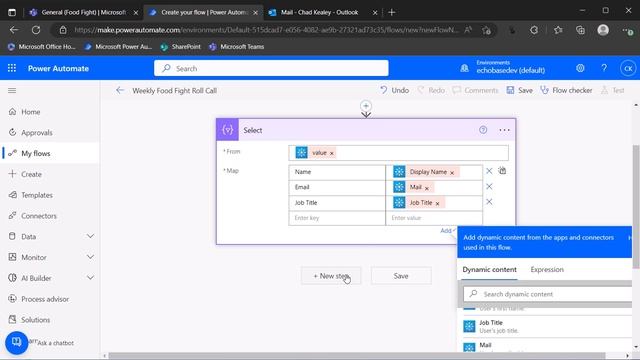Remove the Display Name token
640x360 pixels.
[x=452, y=172]
